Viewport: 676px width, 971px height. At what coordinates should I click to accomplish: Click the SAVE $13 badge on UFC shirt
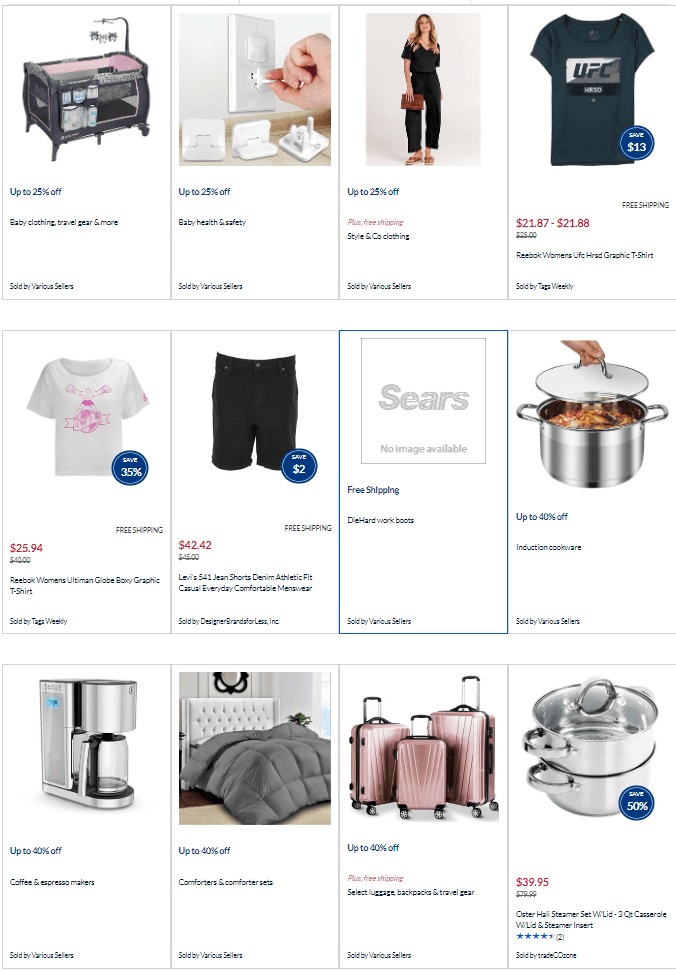click(636, 143)
